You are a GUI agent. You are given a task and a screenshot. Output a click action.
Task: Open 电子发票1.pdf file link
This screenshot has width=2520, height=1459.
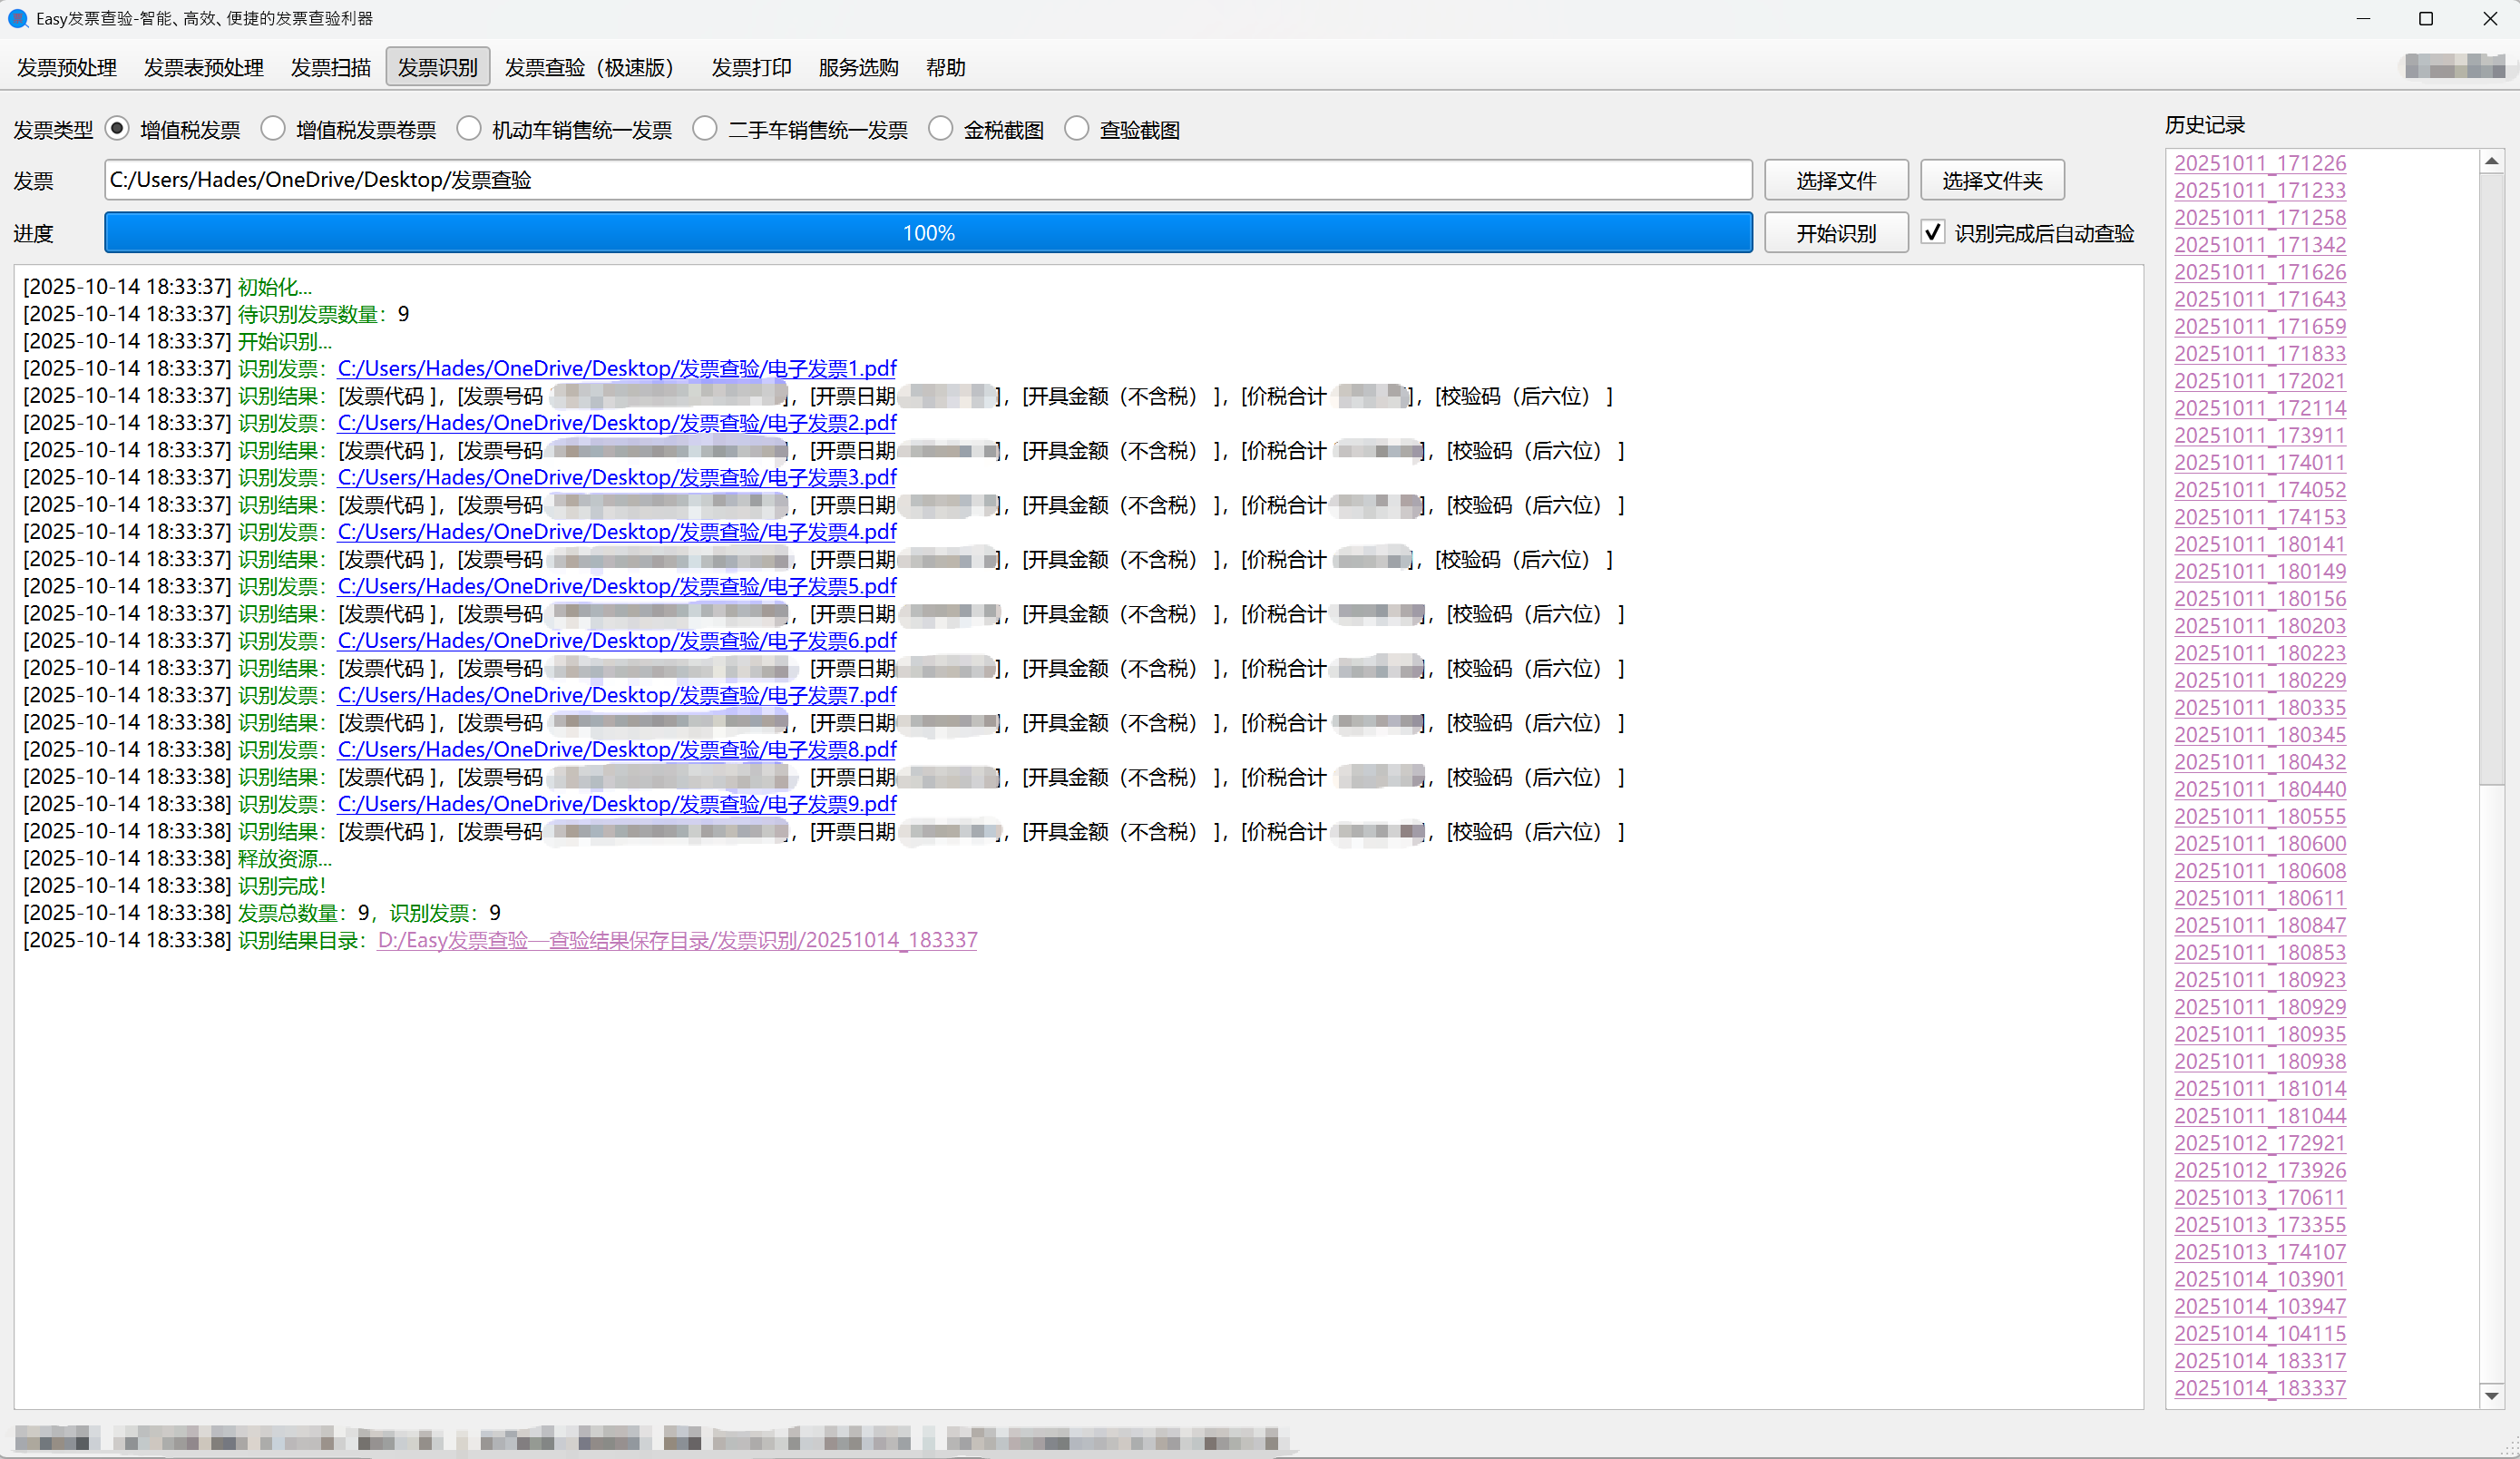tap(617, 368)
